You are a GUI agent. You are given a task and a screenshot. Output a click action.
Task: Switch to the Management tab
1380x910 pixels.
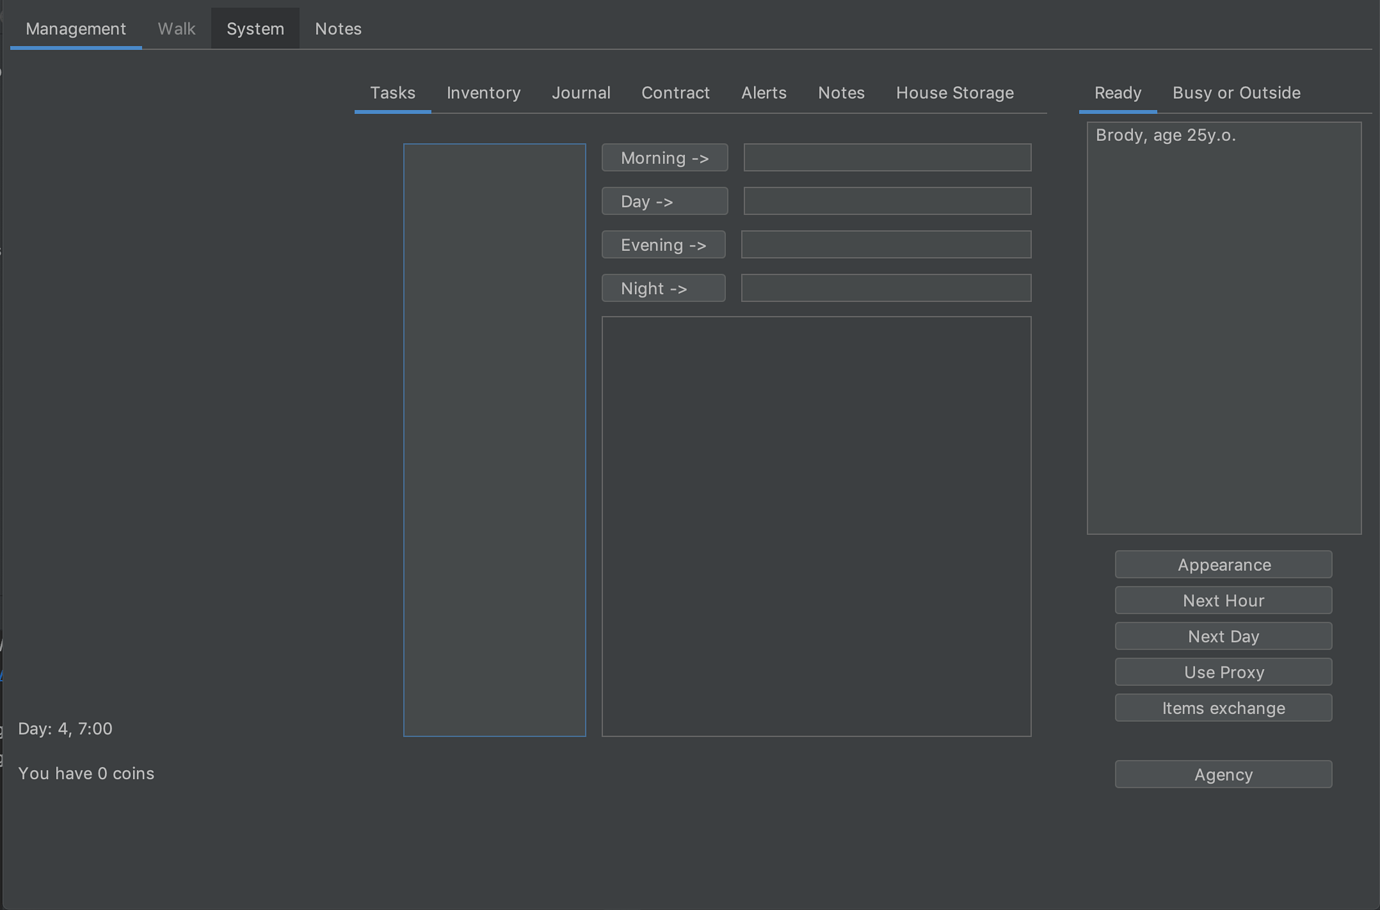76,28
